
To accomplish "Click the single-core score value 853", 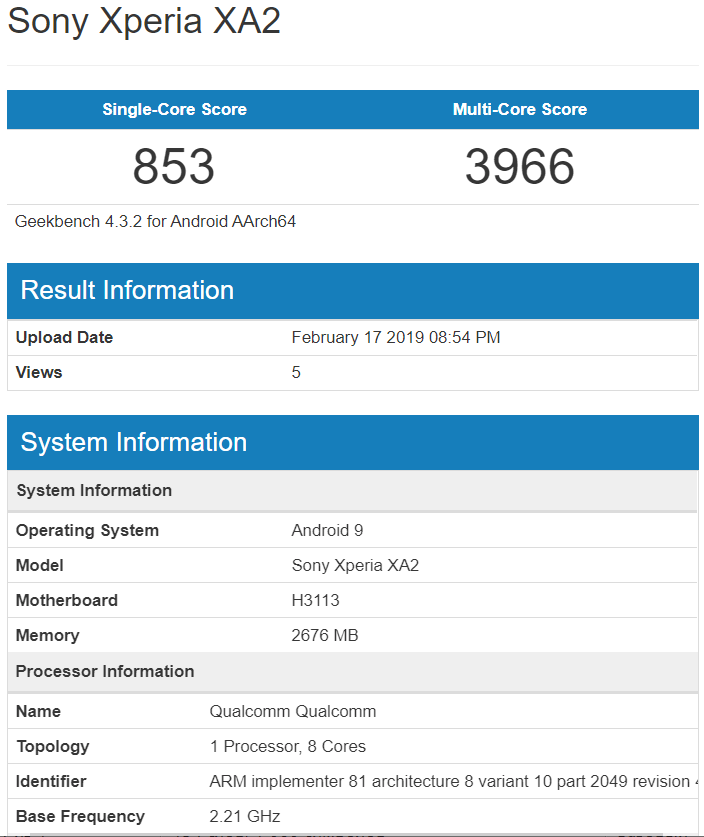I will click(x=173, y=167).
